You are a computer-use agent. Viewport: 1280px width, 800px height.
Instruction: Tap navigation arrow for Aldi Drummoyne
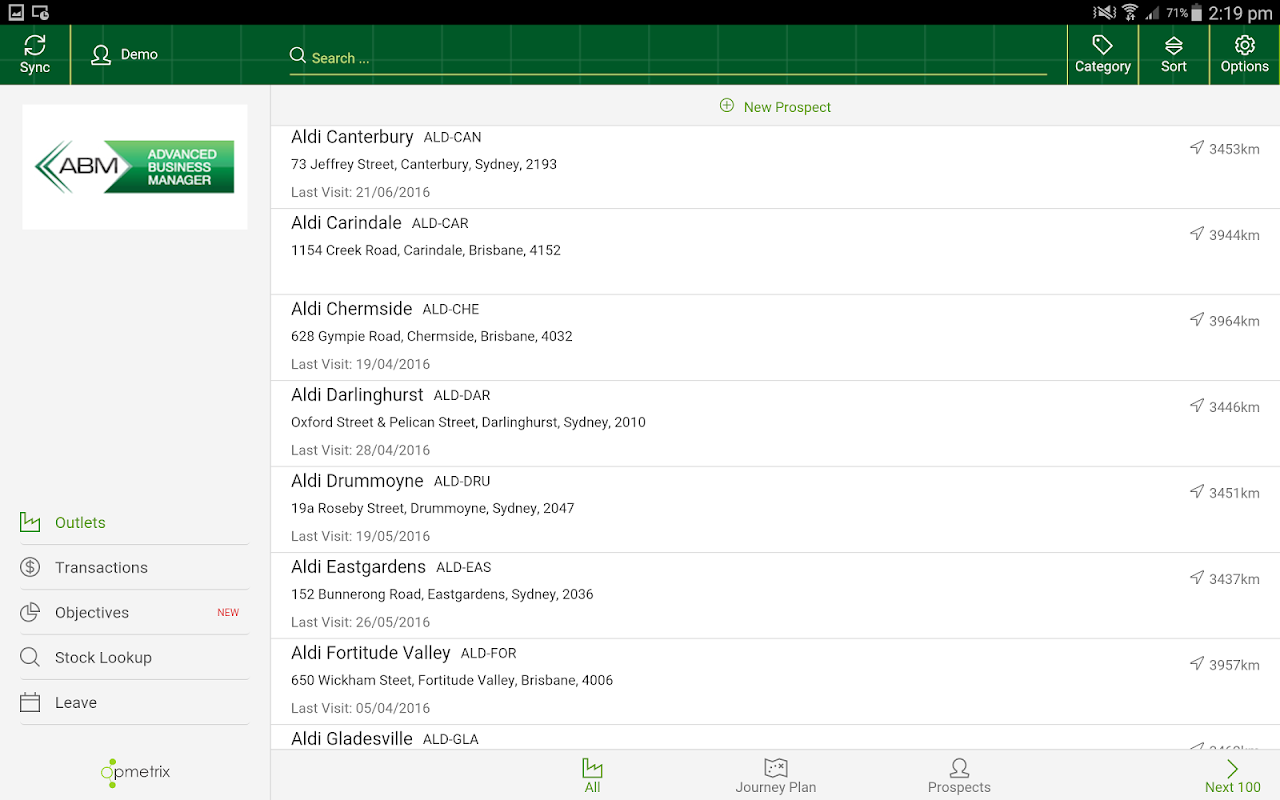tap(1196, 492)
